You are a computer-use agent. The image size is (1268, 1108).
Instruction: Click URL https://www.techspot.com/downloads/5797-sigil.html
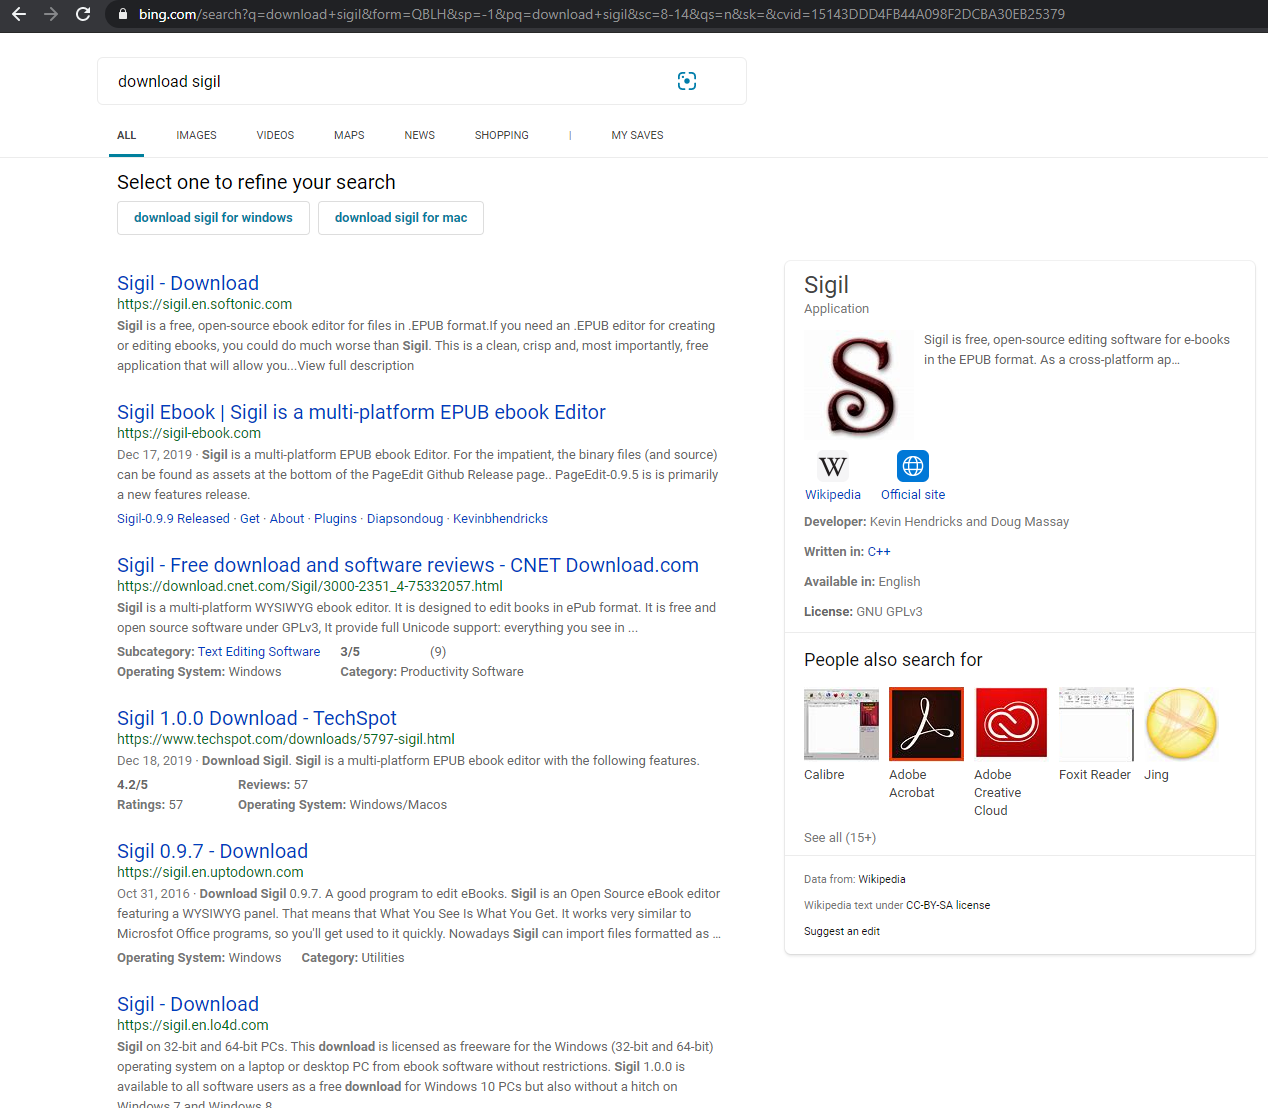click(286, 740)
